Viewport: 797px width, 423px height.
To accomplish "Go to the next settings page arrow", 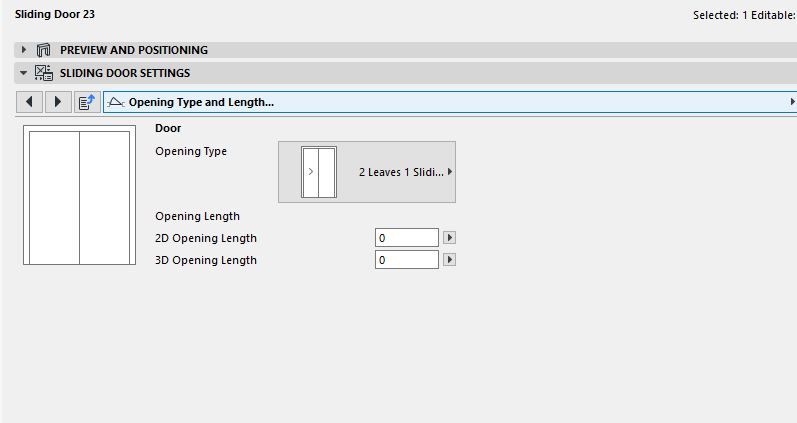I will coord(58,102).
